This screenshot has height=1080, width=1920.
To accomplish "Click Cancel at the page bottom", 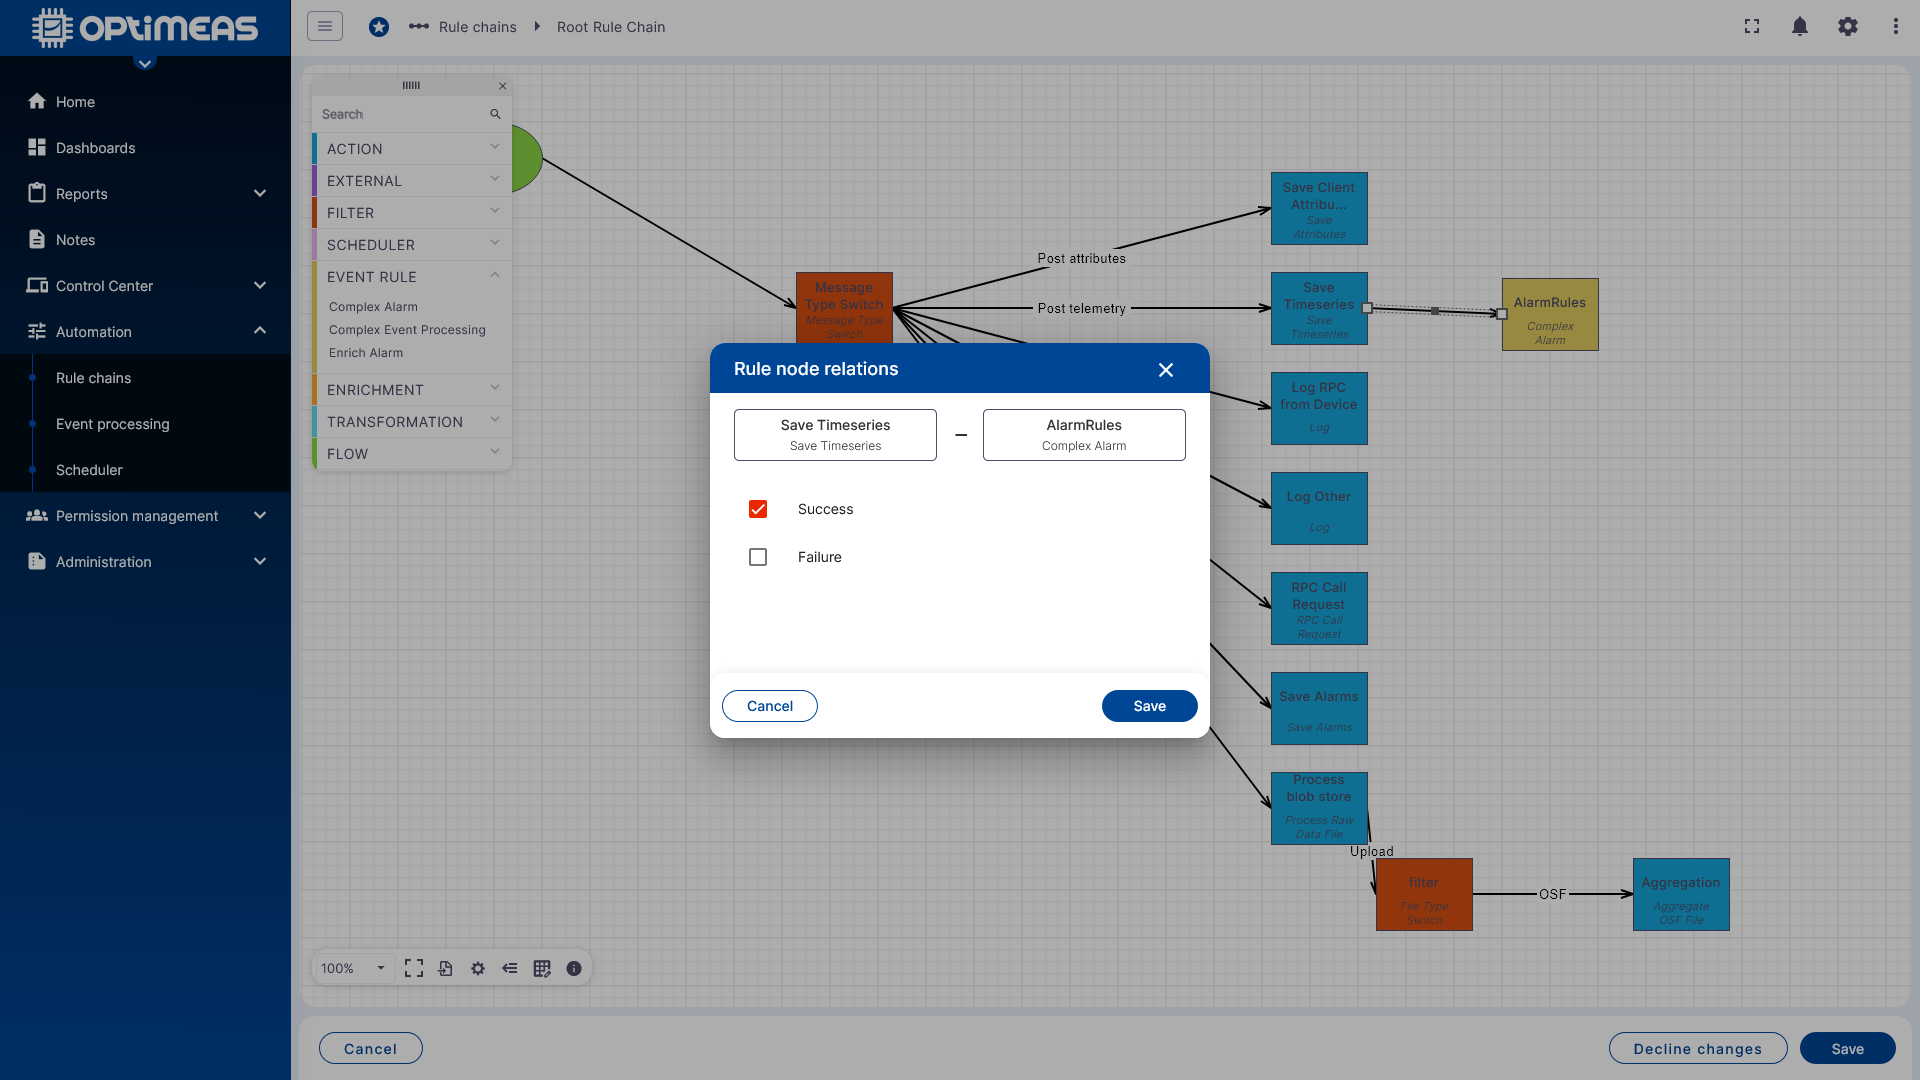I will click(371, 1048).
